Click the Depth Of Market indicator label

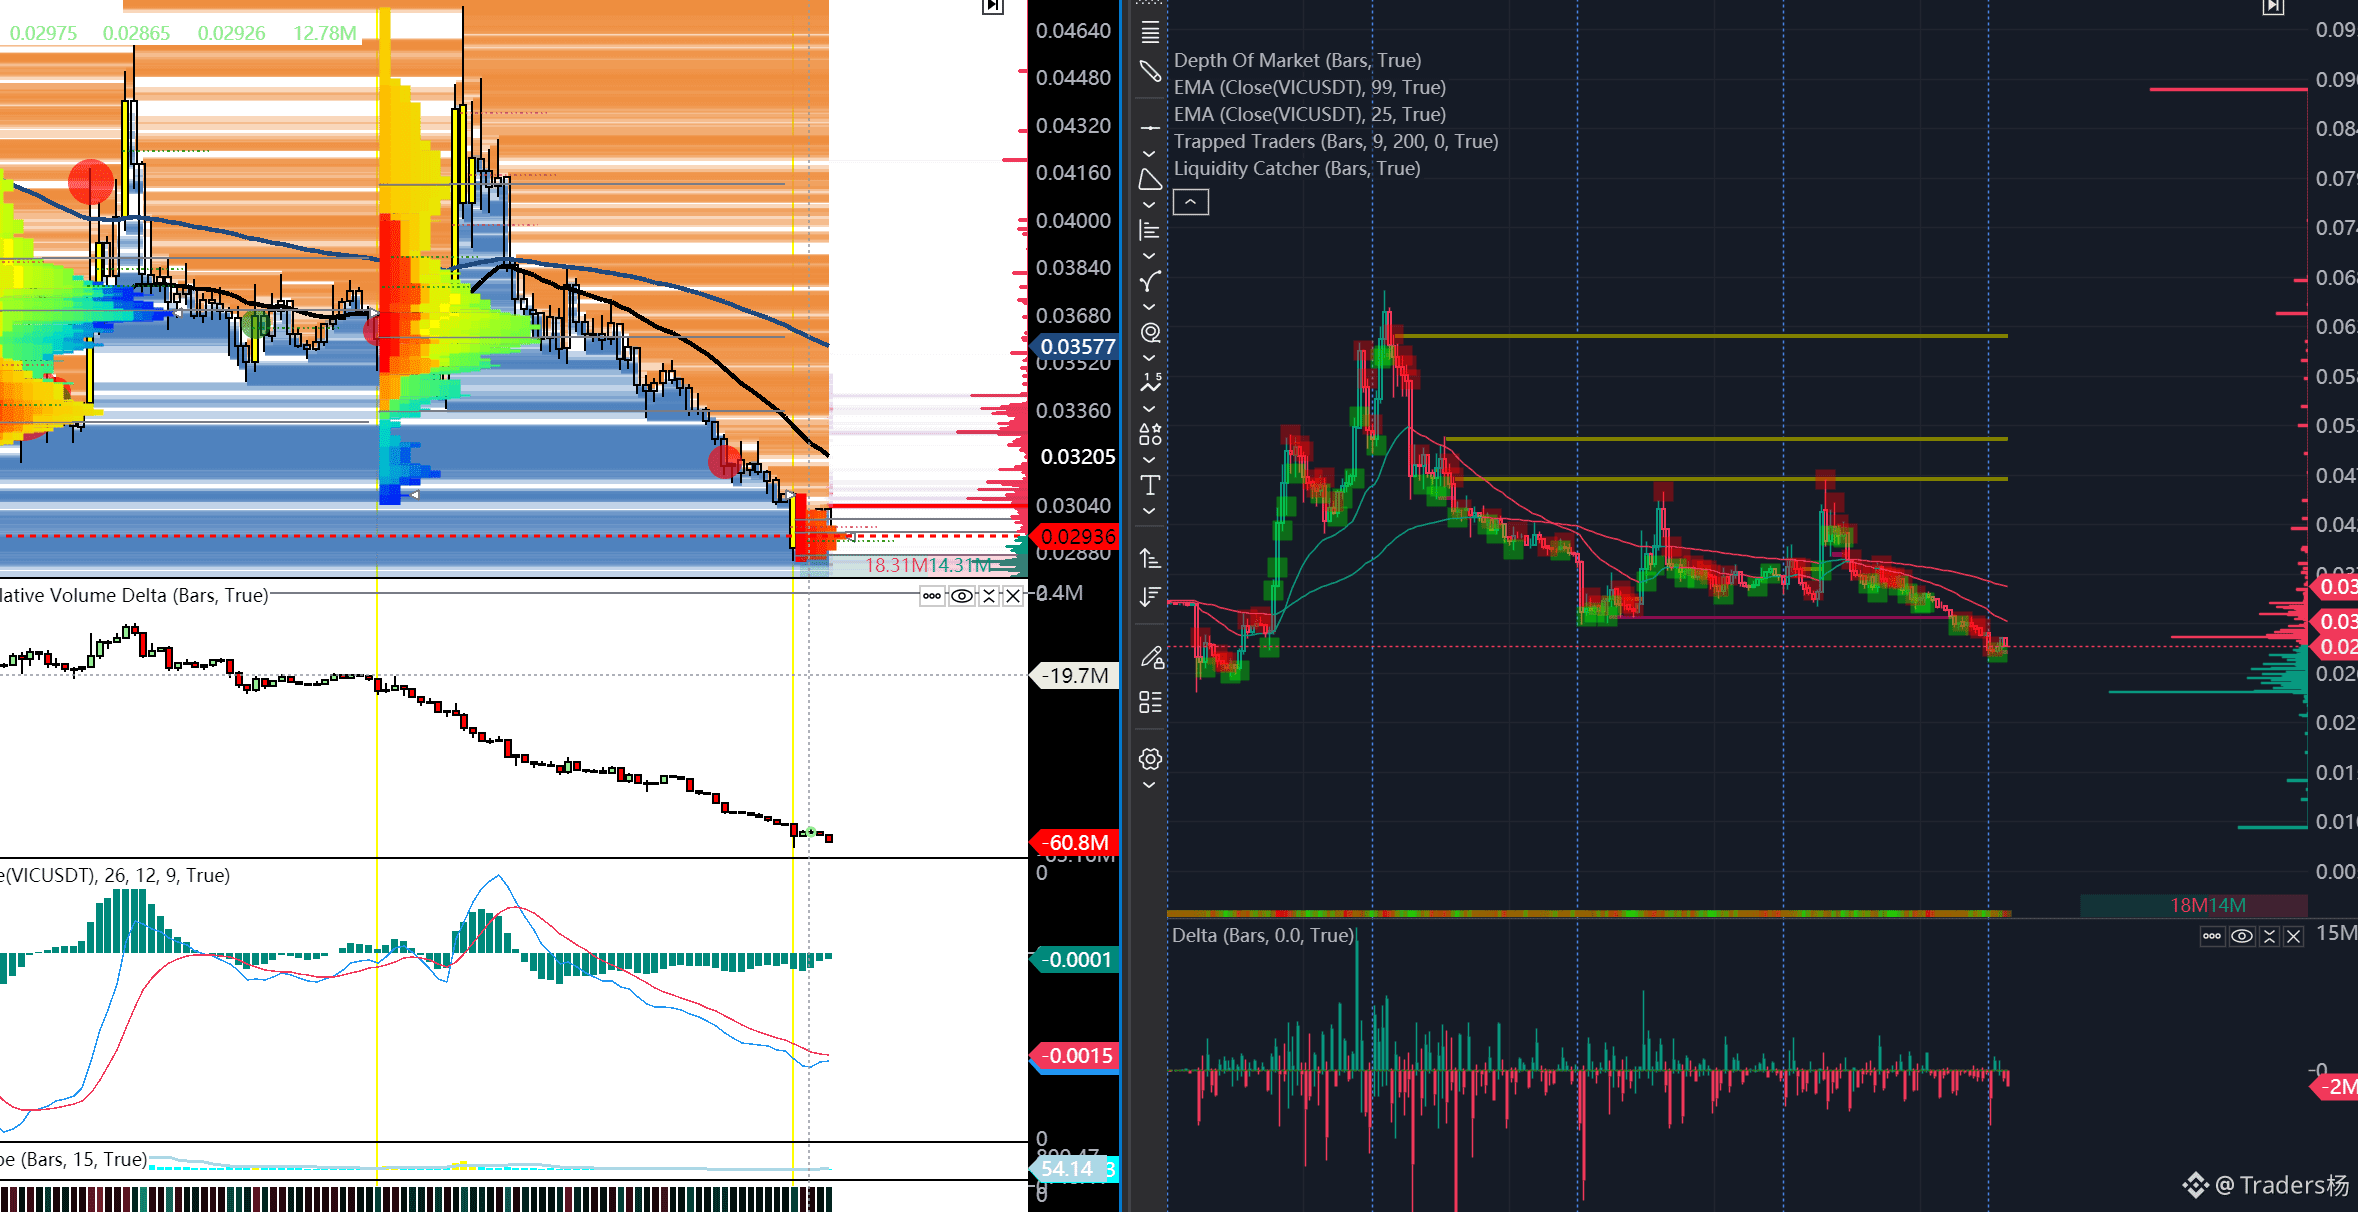tap(1297, 60)
